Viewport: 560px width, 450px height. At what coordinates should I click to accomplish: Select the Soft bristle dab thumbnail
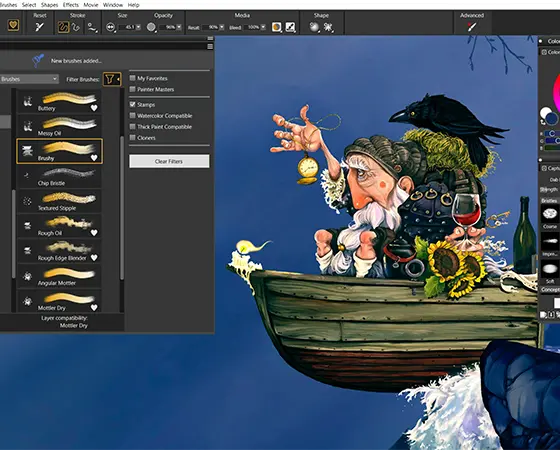pyautogui.click(x=550, y=269)
